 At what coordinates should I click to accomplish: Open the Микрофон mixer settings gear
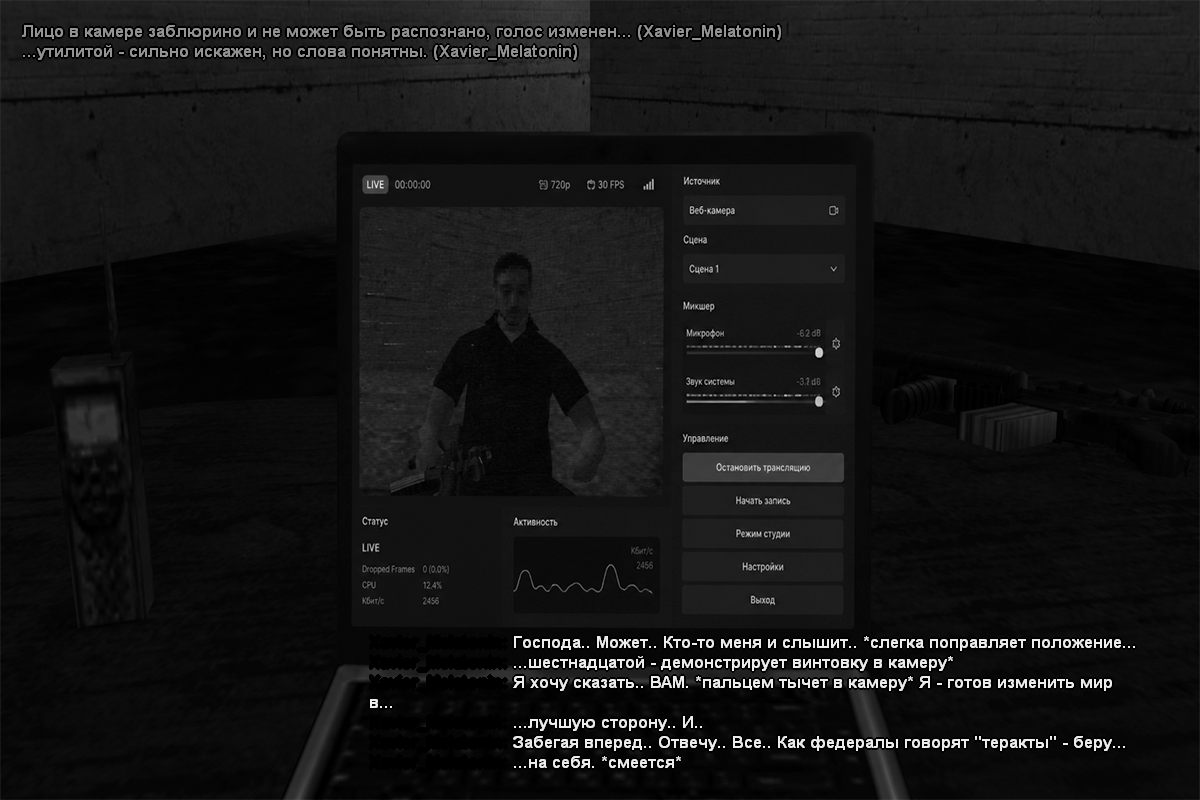tap(835, 345)
